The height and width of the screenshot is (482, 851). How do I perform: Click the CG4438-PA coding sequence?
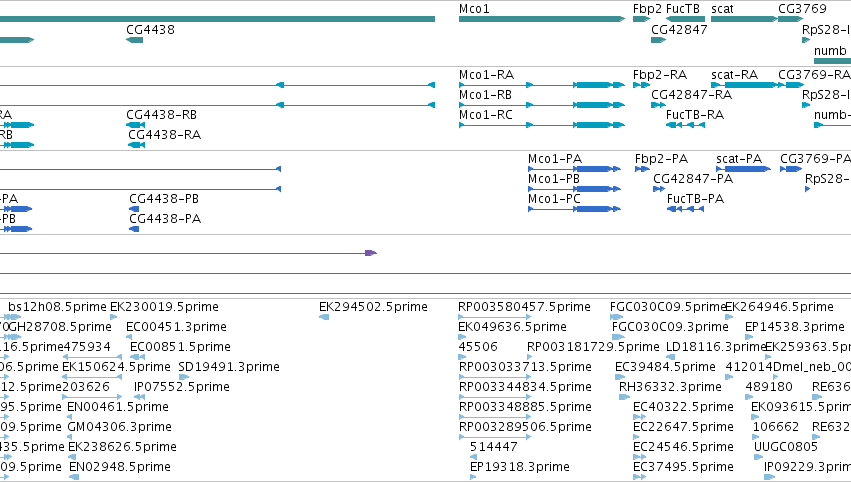(134, 229)
